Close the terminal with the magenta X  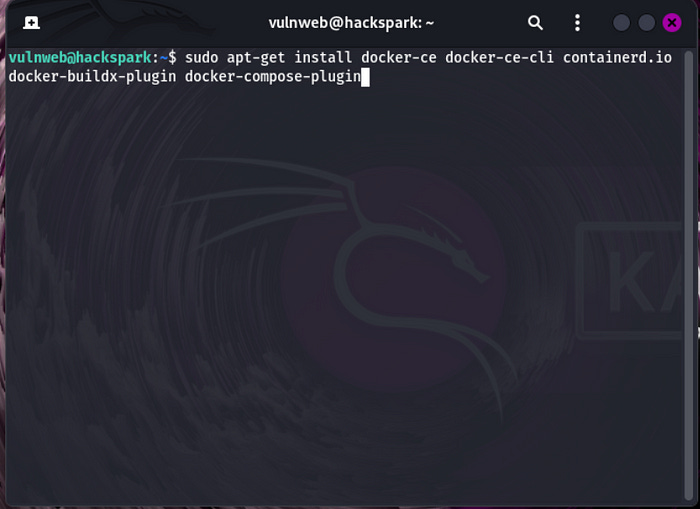coord(671,23)
